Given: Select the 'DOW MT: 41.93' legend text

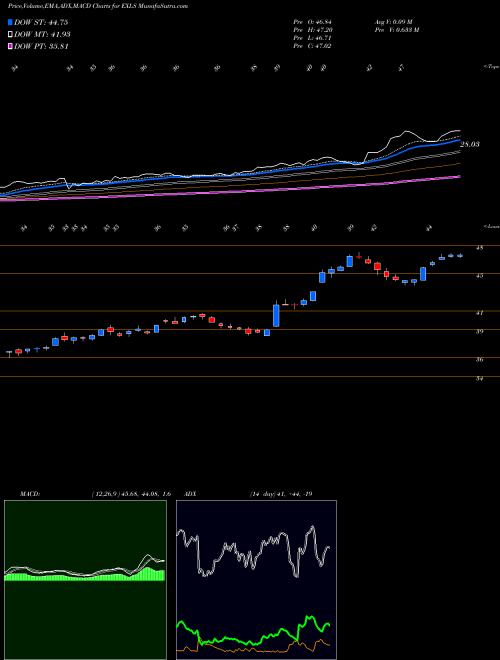Looking at the screenshot, I should [x=43, y=35].
